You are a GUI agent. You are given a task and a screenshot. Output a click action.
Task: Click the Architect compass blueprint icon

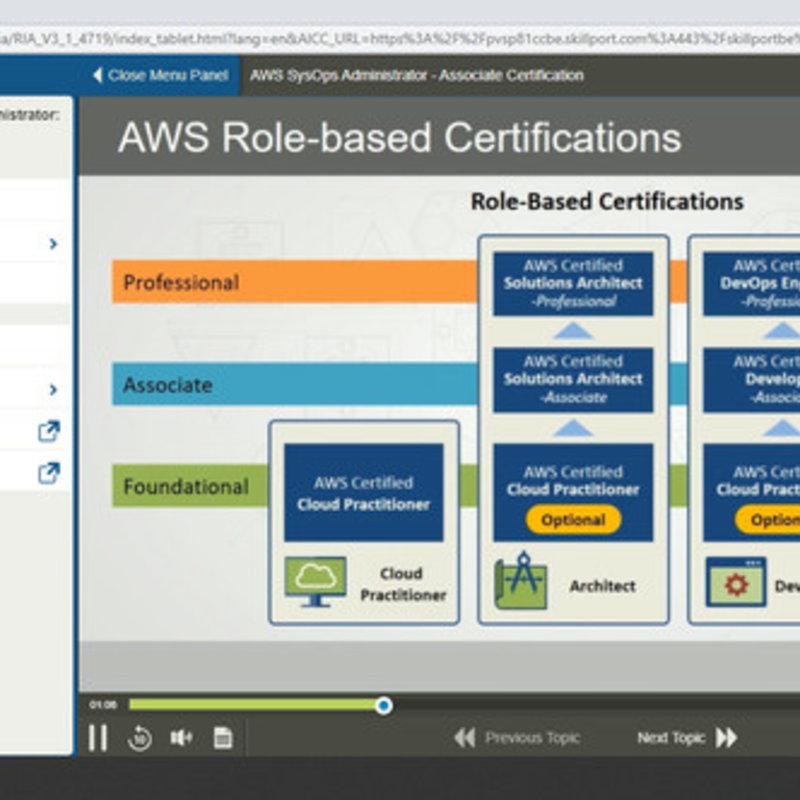520,580
